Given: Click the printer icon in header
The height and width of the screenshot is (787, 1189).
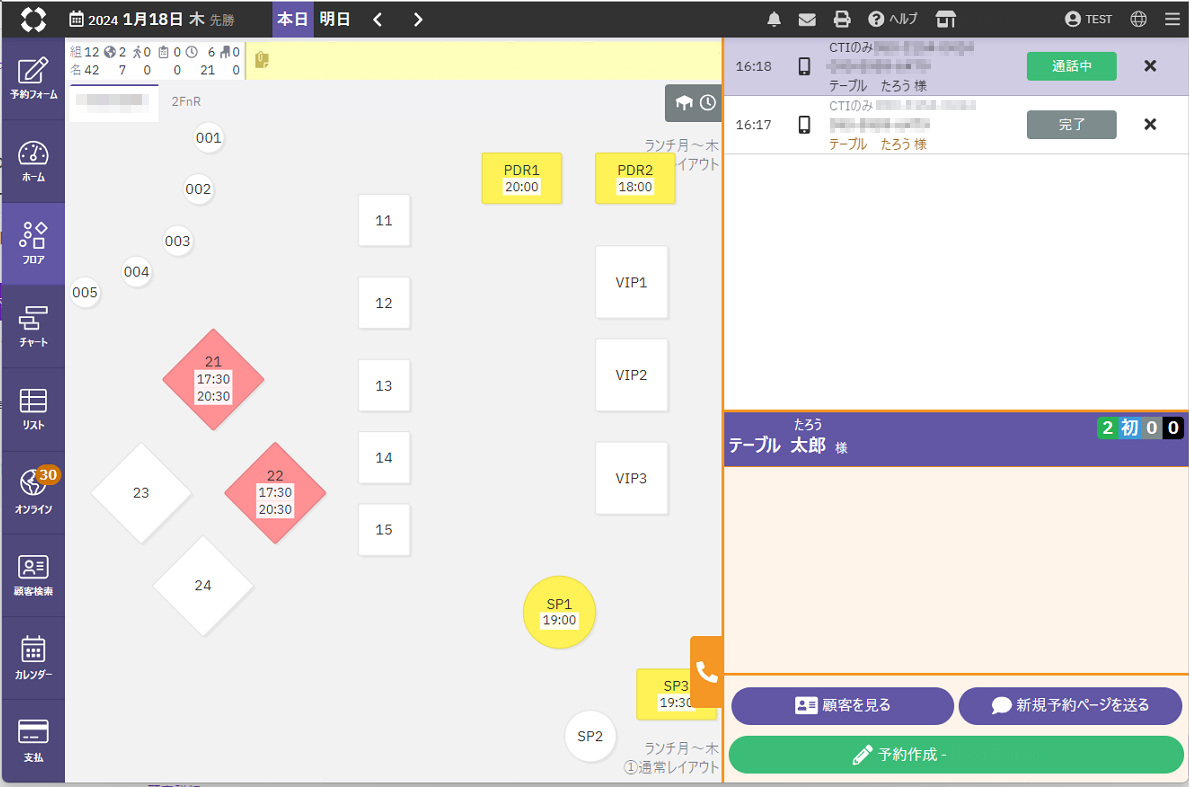Looking at the screenshot, I should (x=842, y=19).
